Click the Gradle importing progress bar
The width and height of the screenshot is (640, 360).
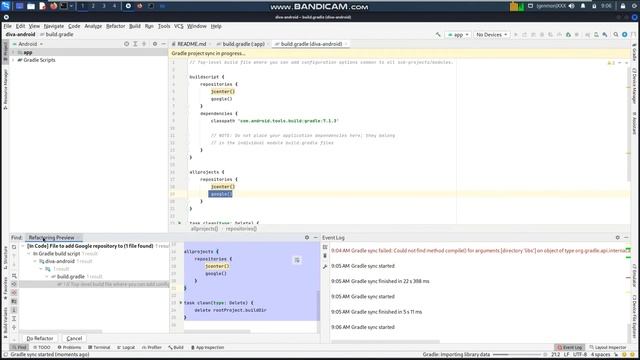[x=517, y=355]
